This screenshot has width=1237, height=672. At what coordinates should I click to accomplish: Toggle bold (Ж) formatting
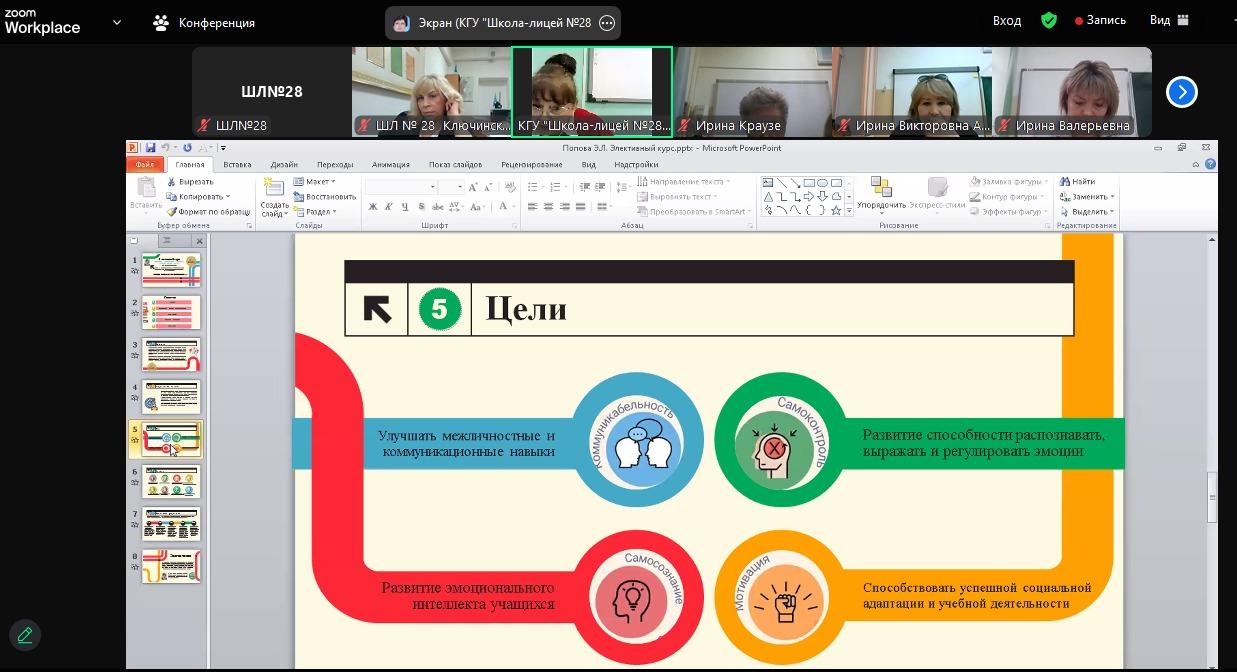373,207
